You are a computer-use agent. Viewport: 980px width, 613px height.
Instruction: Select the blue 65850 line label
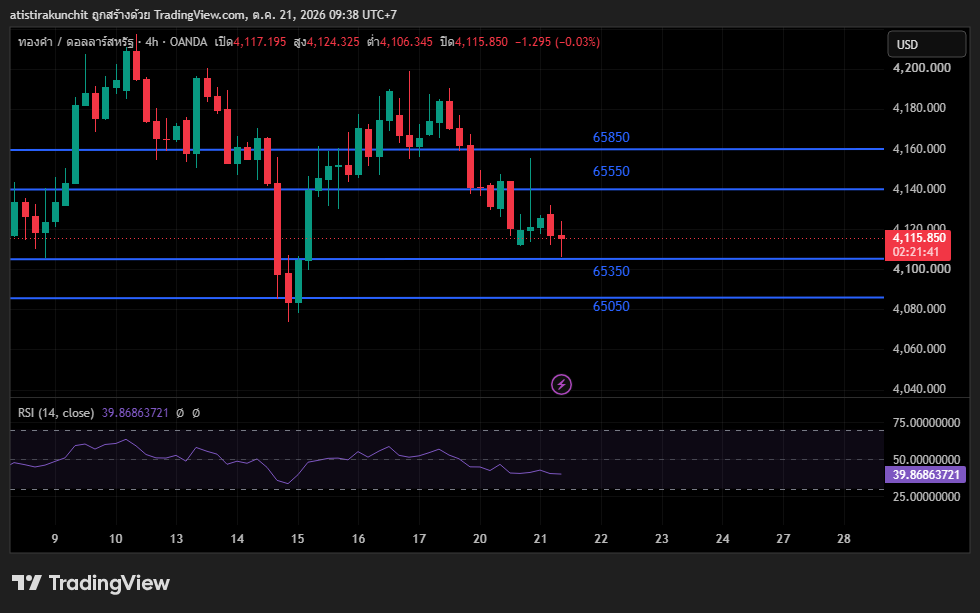point(611,137)
